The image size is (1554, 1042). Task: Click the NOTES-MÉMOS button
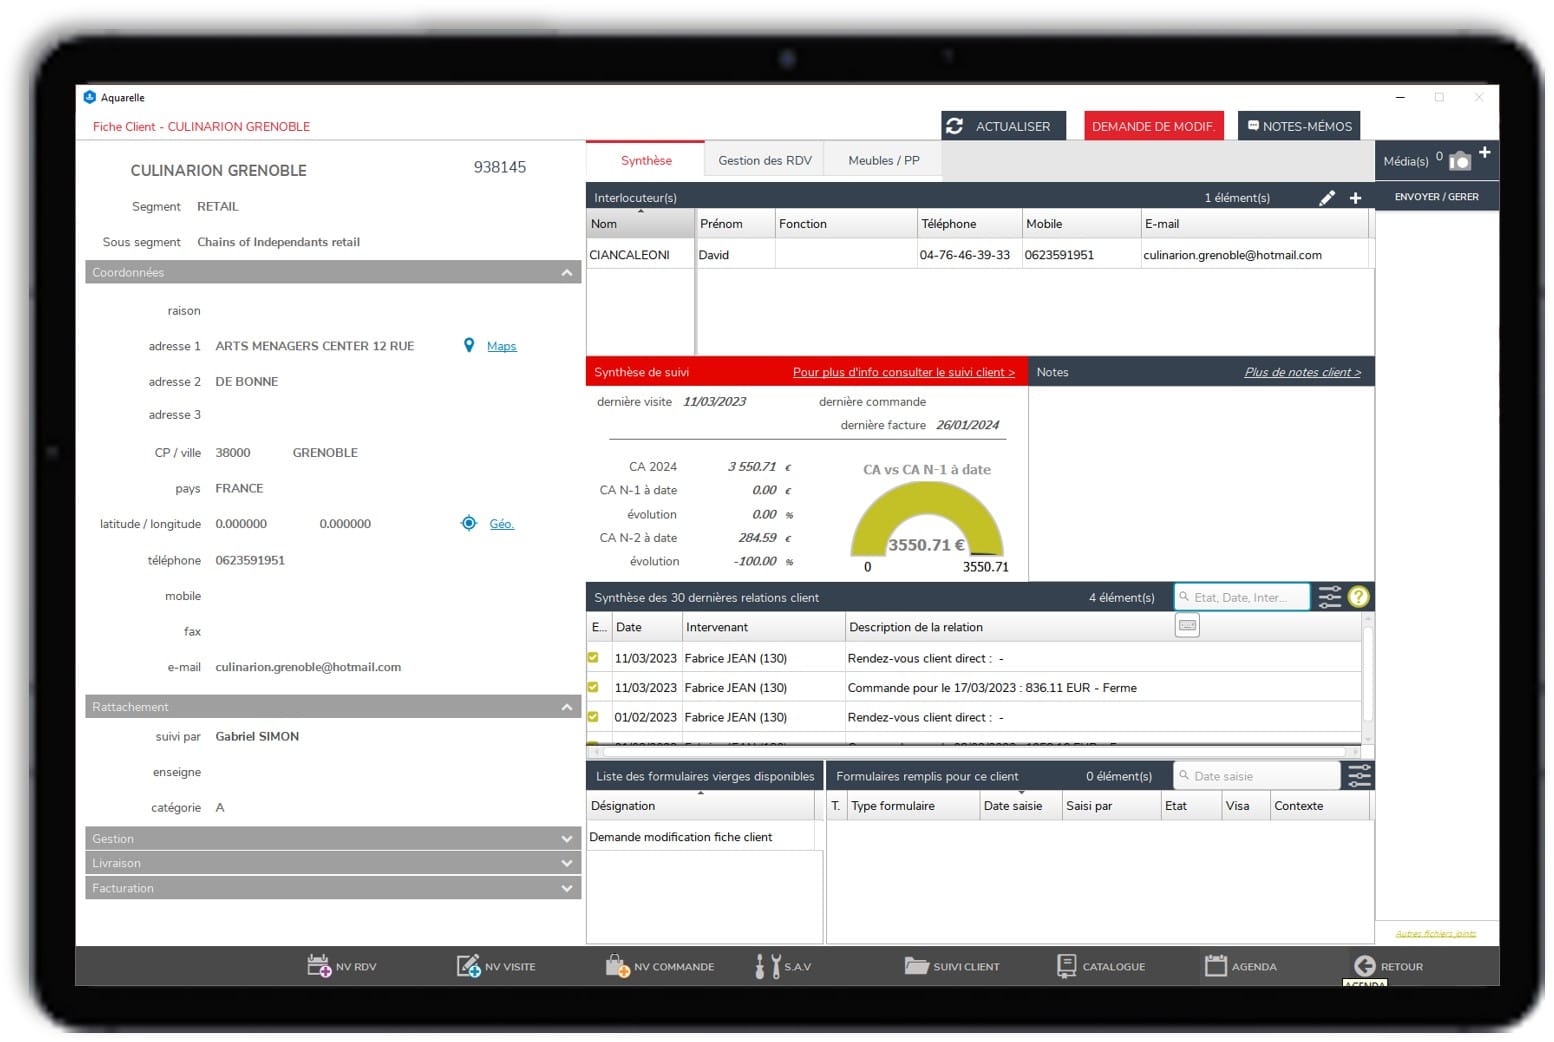click(1299, 126)
